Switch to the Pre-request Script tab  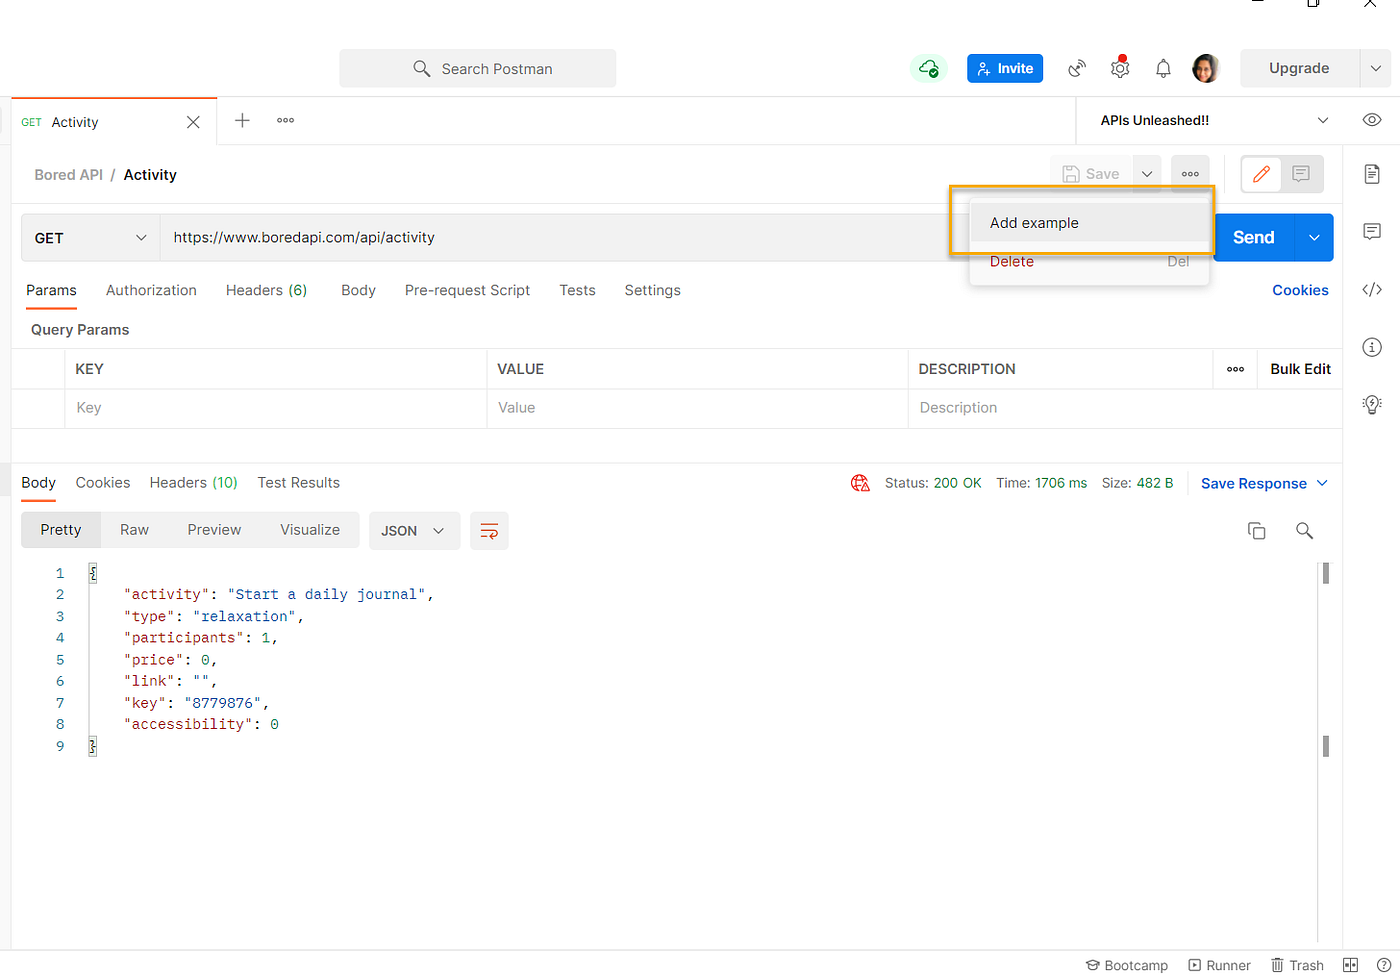[x=467, y=290]
